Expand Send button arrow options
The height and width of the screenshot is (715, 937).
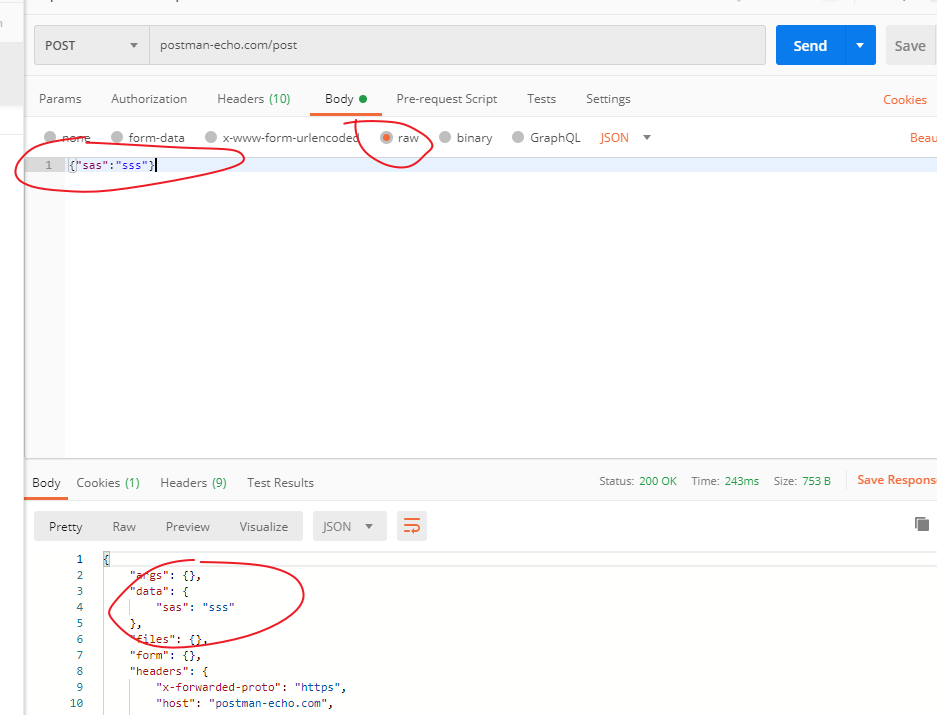(x=860, y=45)
